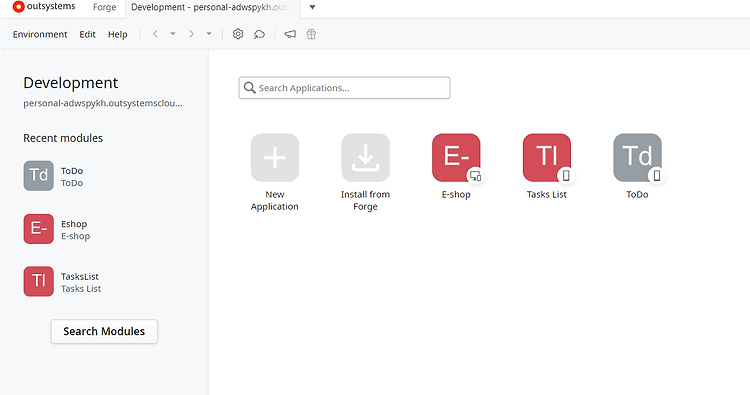Click the 'TasksList' module name in sidebar
This screenshot has height=395, width=750.
[80, 276]
